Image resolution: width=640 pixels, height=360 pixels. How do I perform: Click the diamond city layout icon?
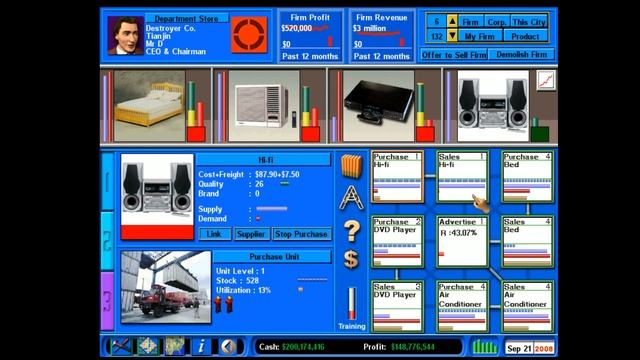pyautogui.click(x=148, y=347)
